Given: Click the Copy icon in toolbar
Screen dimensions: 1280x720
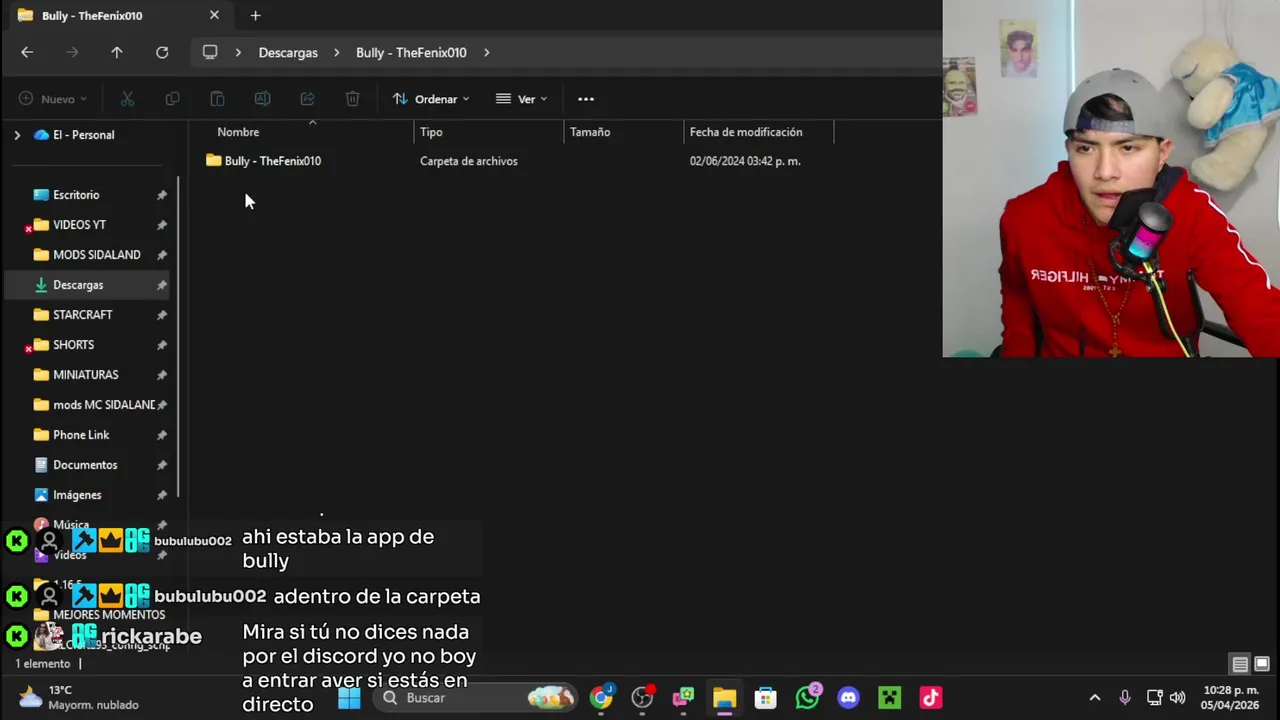Looking at the screenshot, I should pyautogui.click(x=172, y=99).
